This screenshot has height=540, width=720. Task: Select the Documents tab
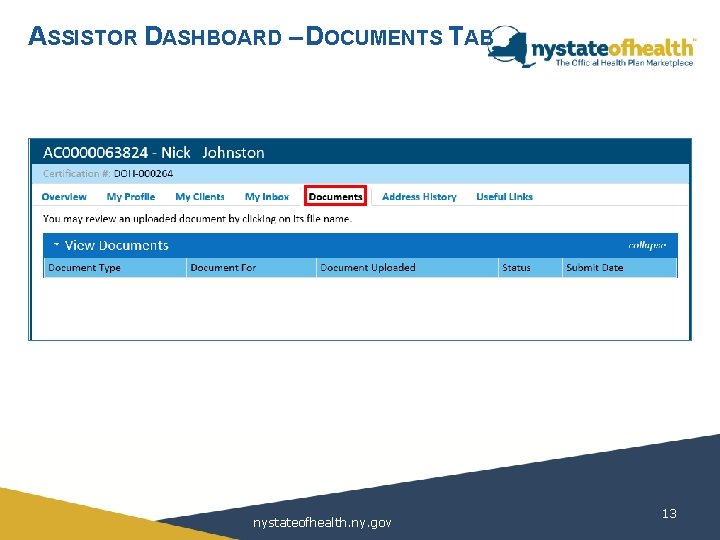click(x=335, y=196)
